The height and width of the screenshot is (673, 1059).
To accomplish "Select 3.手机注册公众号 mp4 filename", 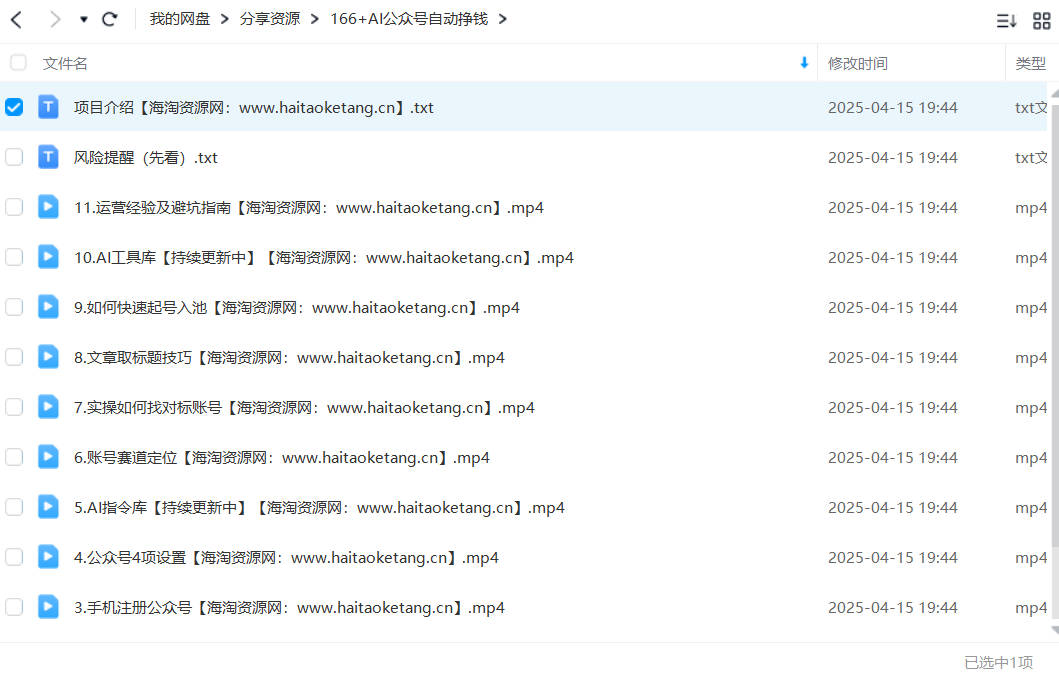I will point(289,607).
